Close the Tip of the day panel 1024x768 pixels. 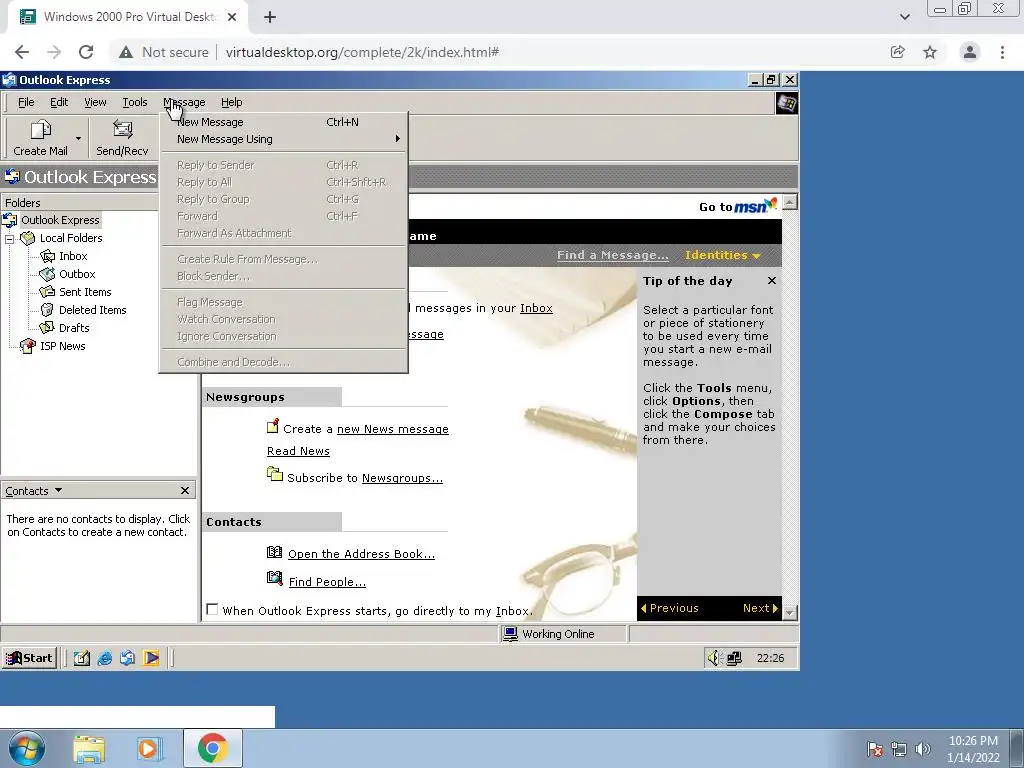click(772, 281)
